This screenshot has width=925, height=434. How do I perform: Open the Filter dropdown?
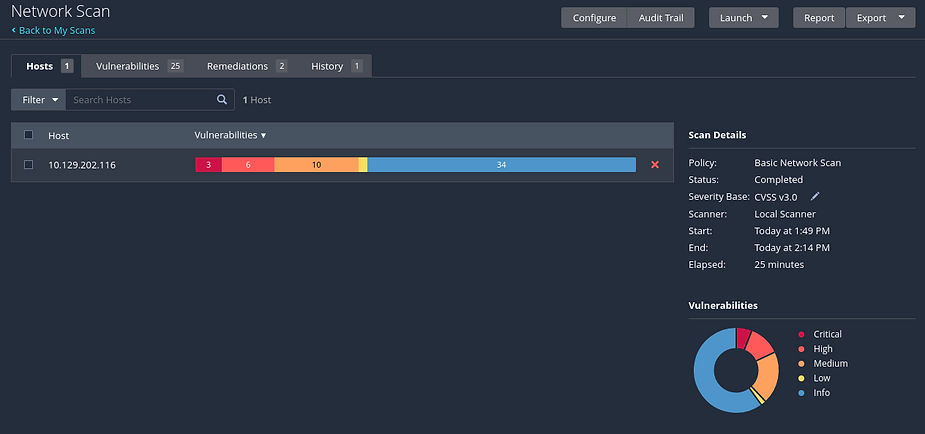[x=38, y=100]
